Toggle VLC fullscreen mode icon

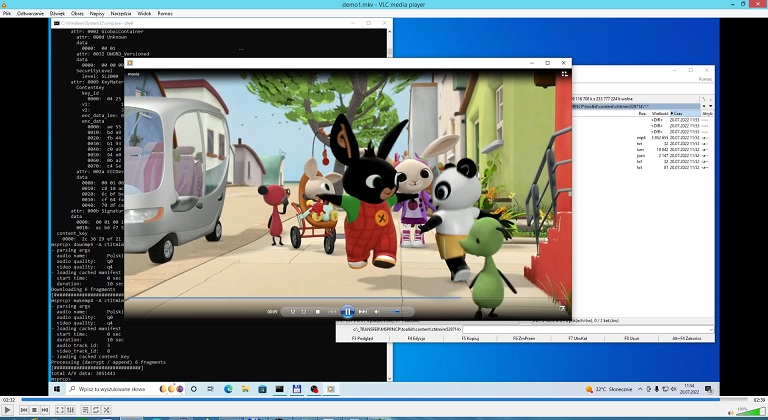[x=60, y=410]
